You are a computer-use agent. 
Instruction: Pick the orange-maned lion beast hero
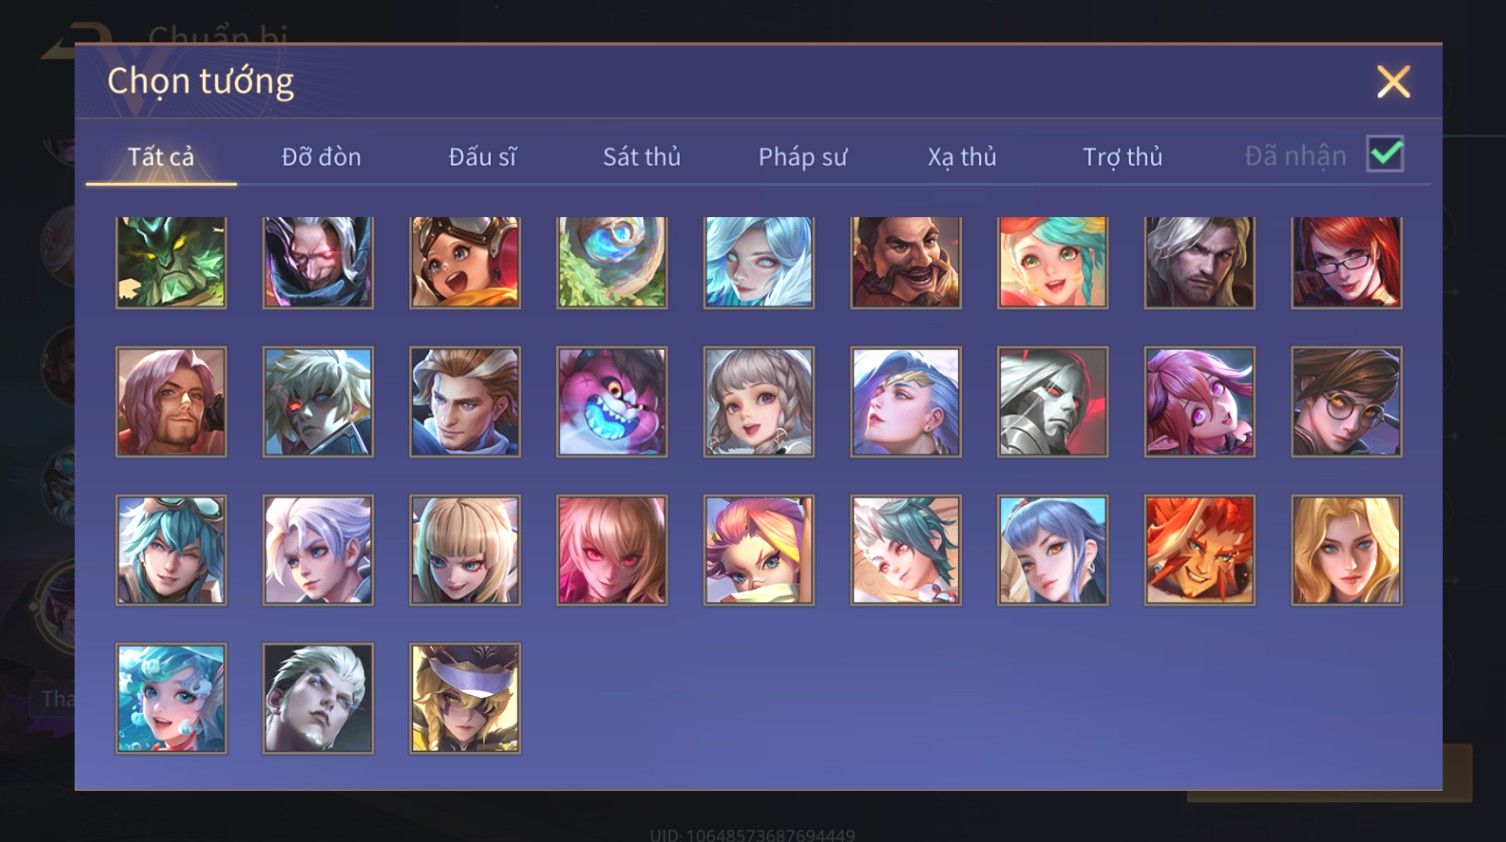tap(1199, 550)
